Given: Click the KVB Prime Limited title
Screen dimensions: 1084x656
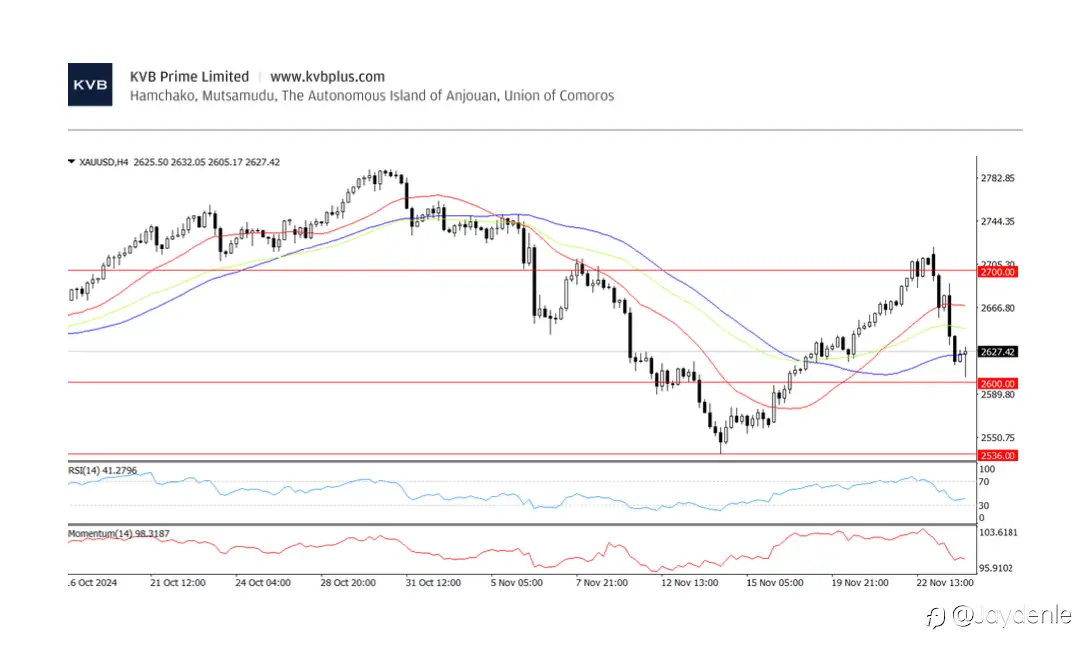Looking at the screenshot, I should [189, 77].
